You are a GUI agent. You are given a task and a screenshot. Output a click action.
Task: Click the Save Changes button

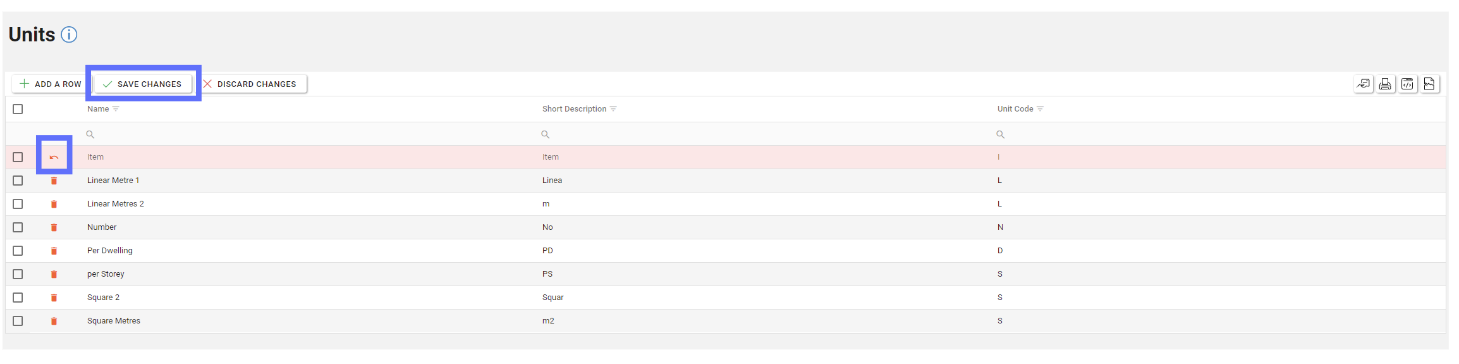pos(142,84)
